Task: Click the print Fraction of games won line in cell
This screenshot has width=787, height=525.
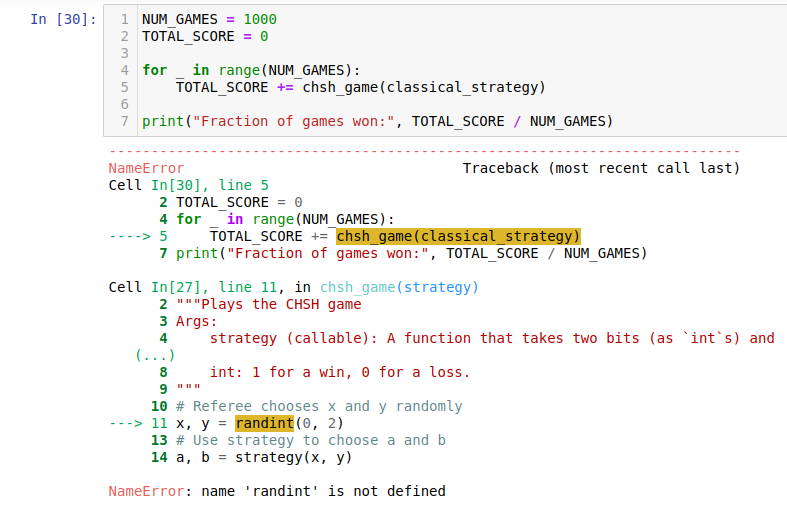Action: pos(377,121)
